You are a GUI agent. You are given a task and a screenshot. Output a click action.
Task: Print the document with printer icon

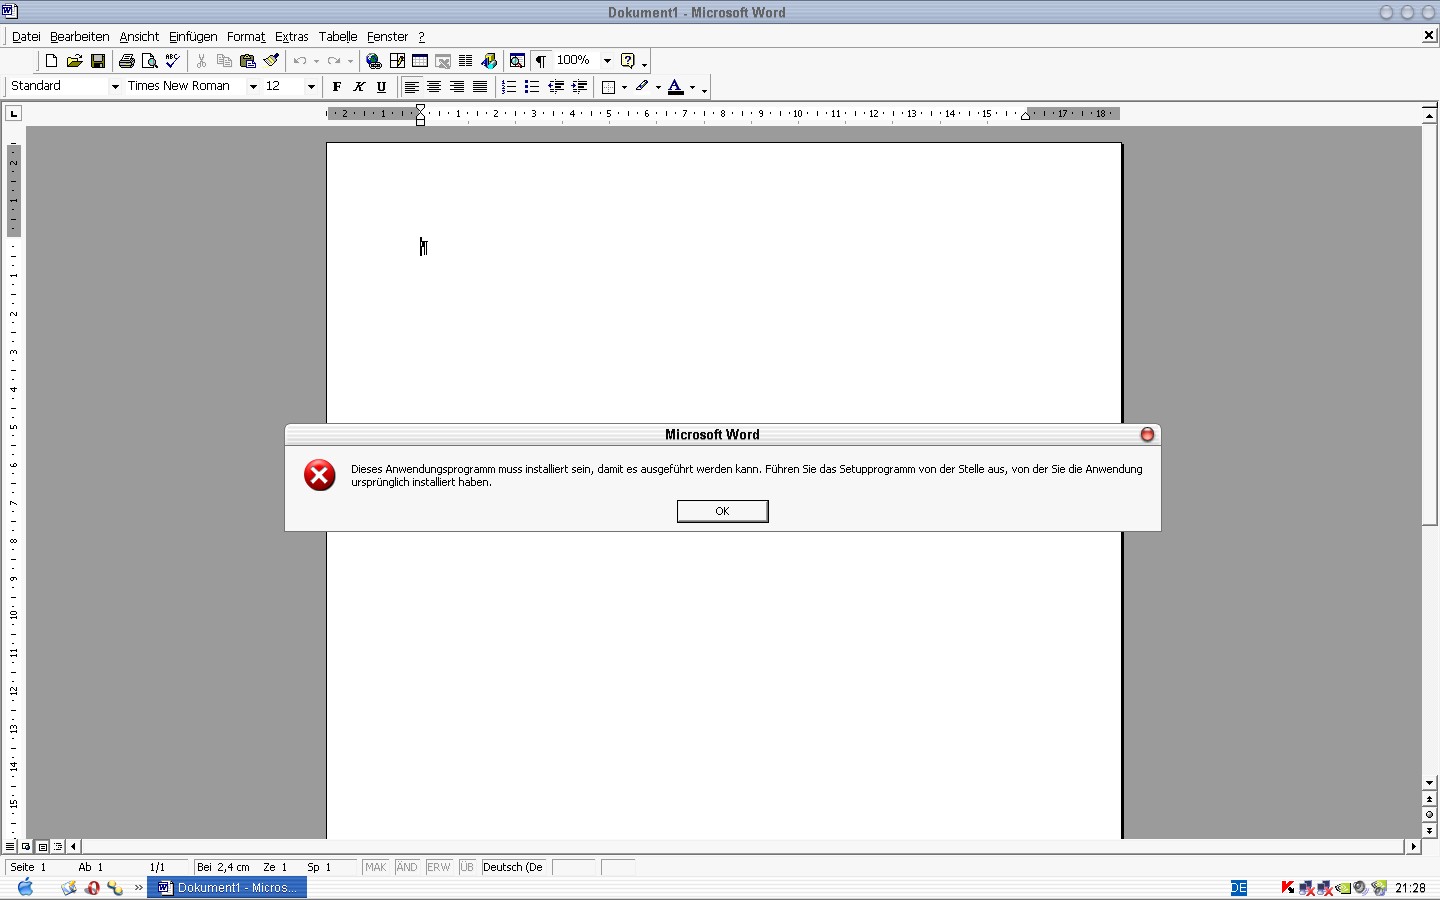[x=127, y=61]
